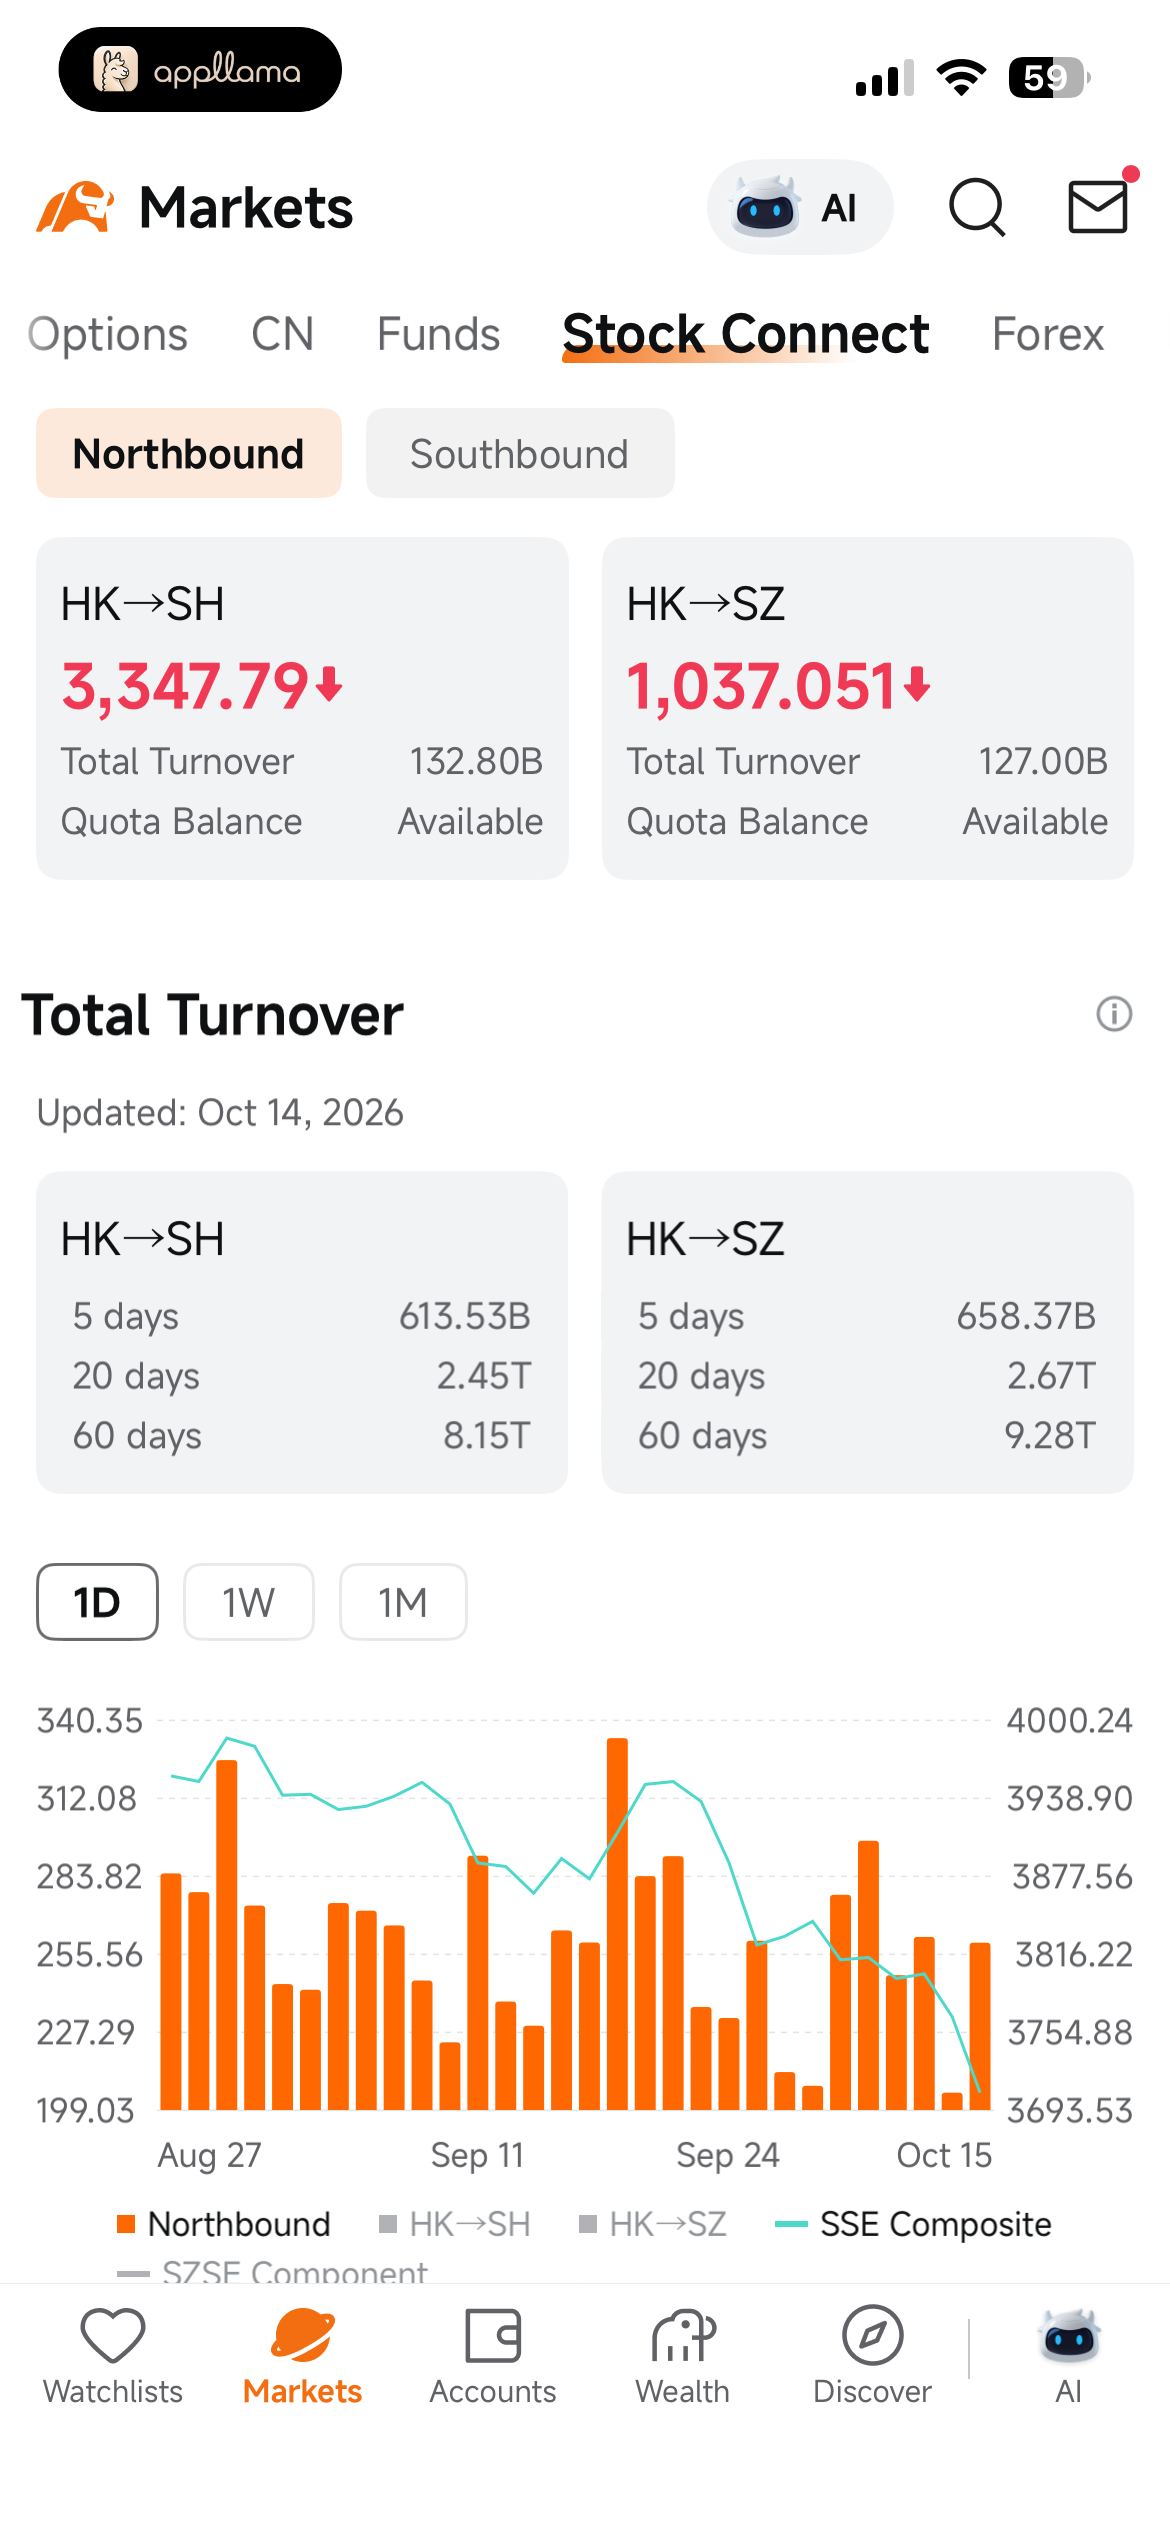This screenshot has height=2532, width=1170.
Task: Tap the cellular signal bars icon
Action: click(885, 77)
